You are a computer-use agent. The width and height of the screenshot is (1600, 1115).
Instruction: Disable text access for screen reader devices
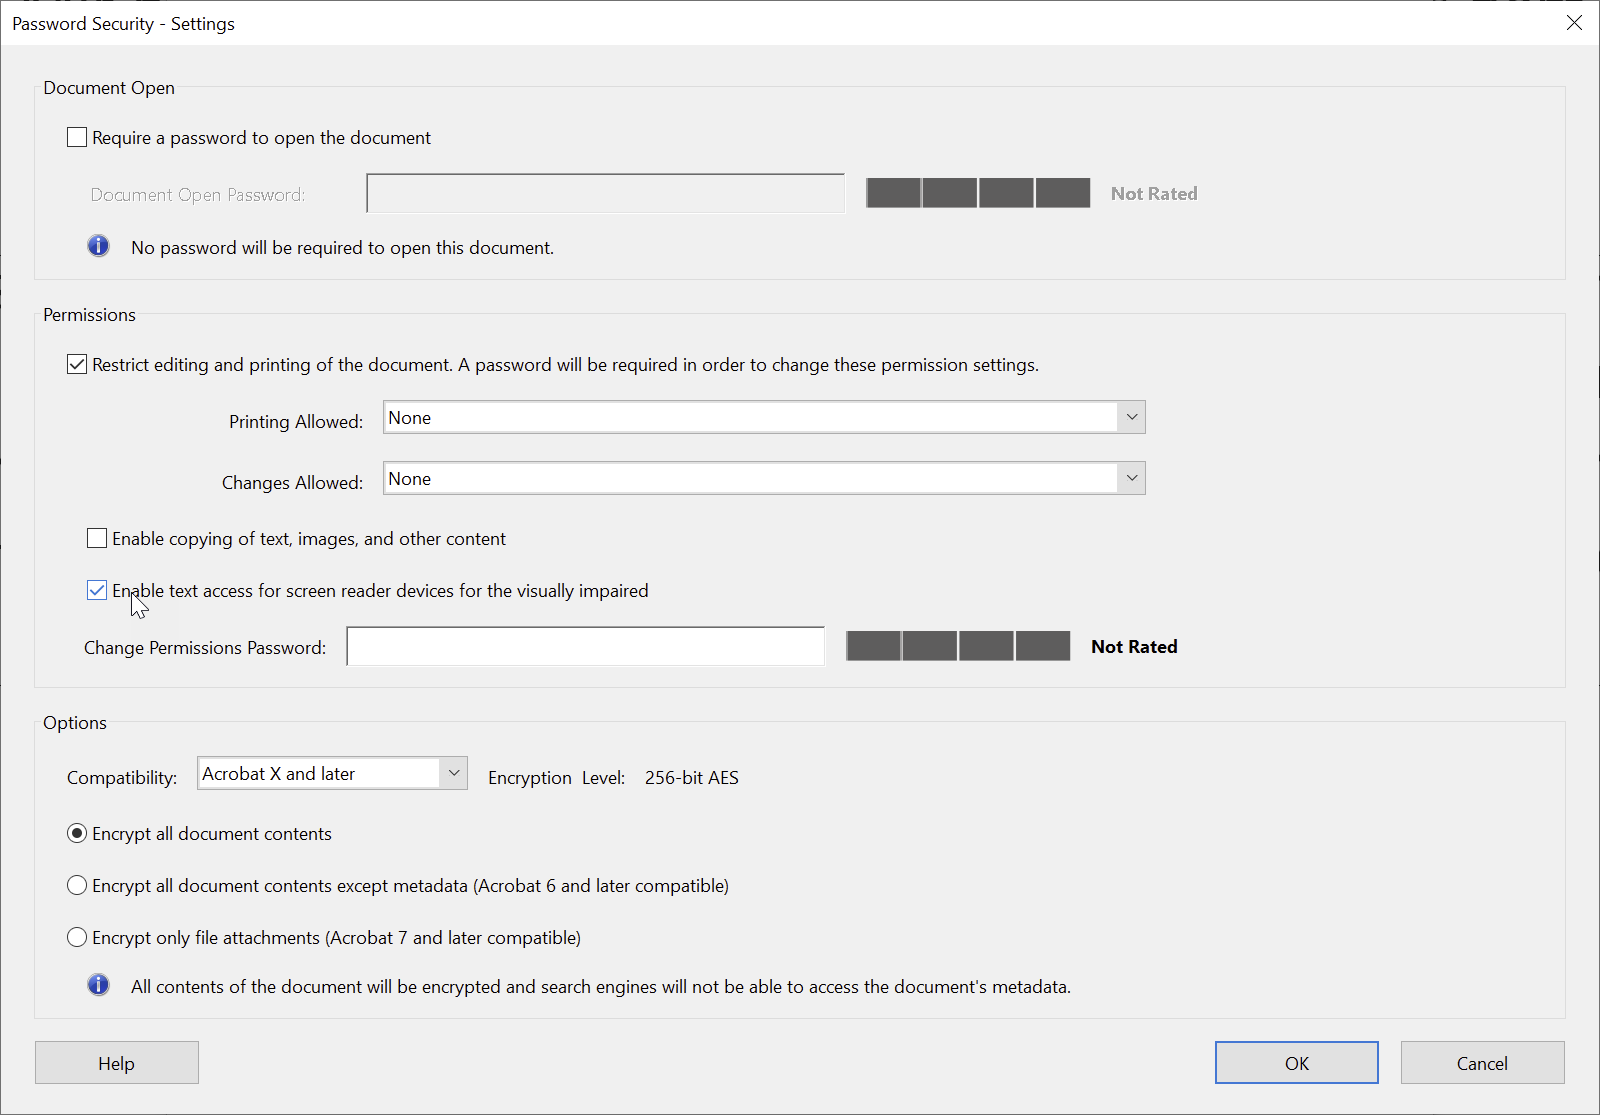[96, 590]
